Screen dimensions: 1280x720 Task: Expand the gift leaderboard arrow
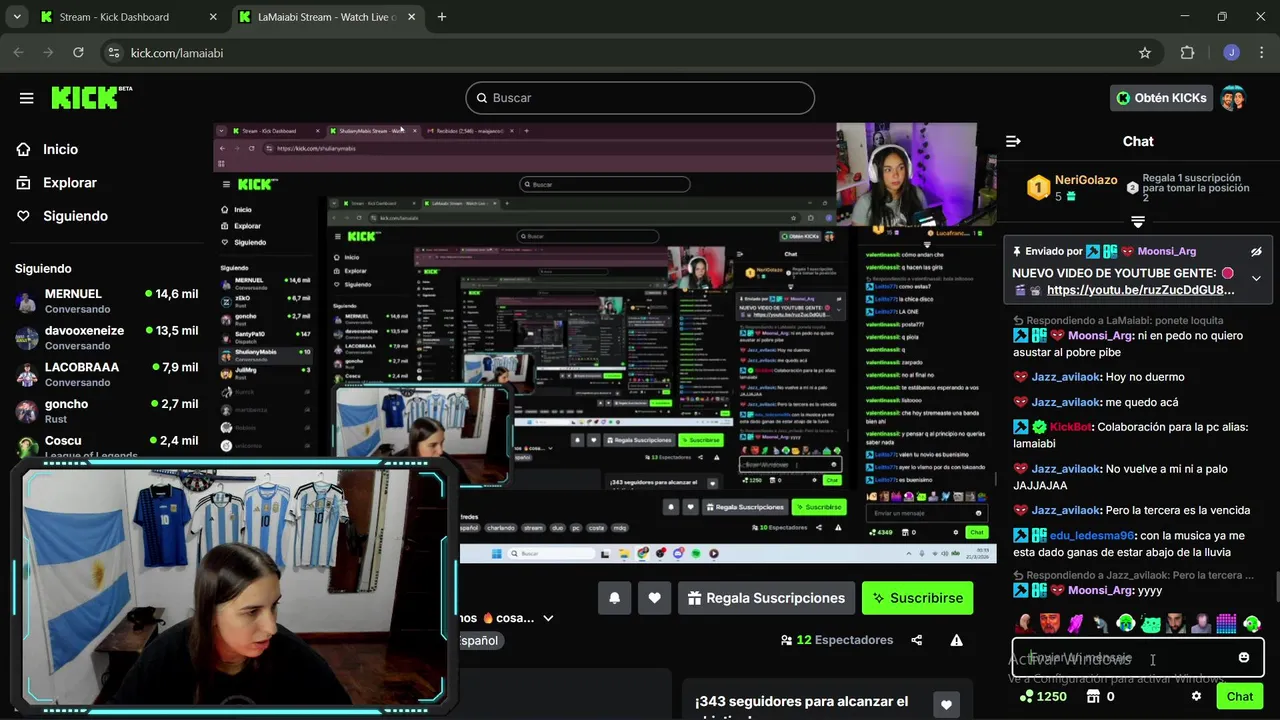[1137, 221]
